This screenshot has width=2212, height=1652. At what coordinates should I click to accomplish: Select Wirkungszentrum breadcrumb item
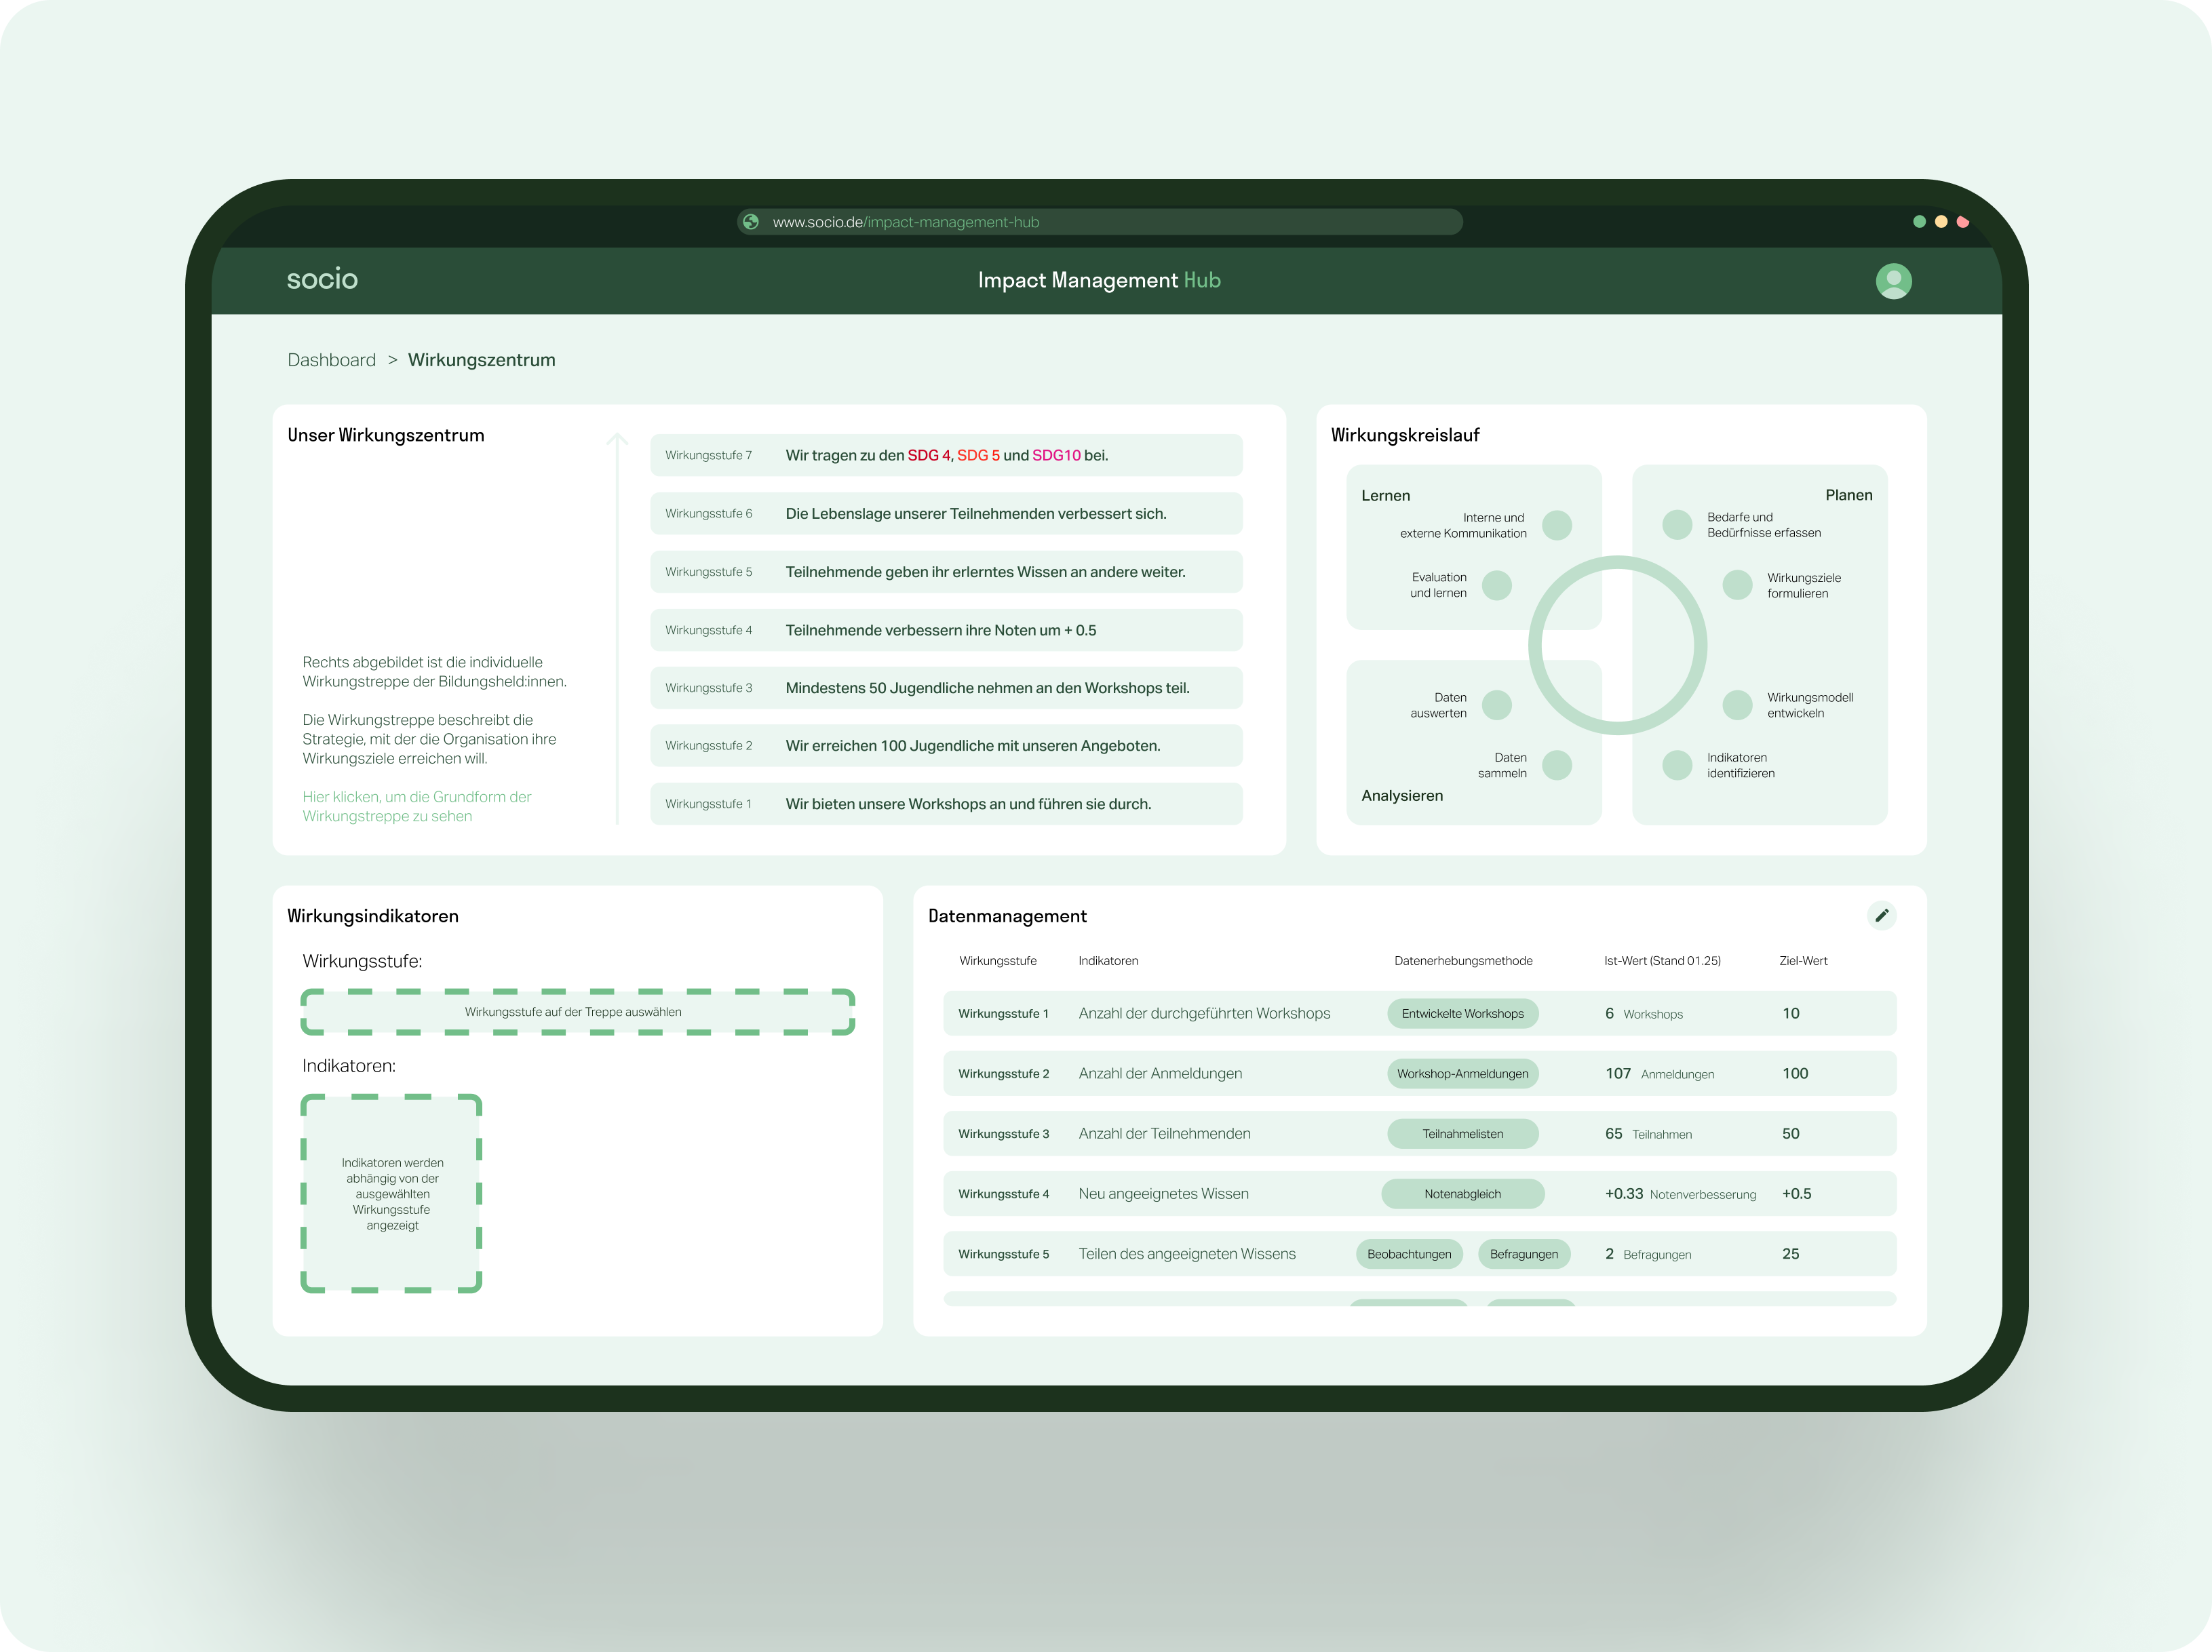(x=481, y=360)
